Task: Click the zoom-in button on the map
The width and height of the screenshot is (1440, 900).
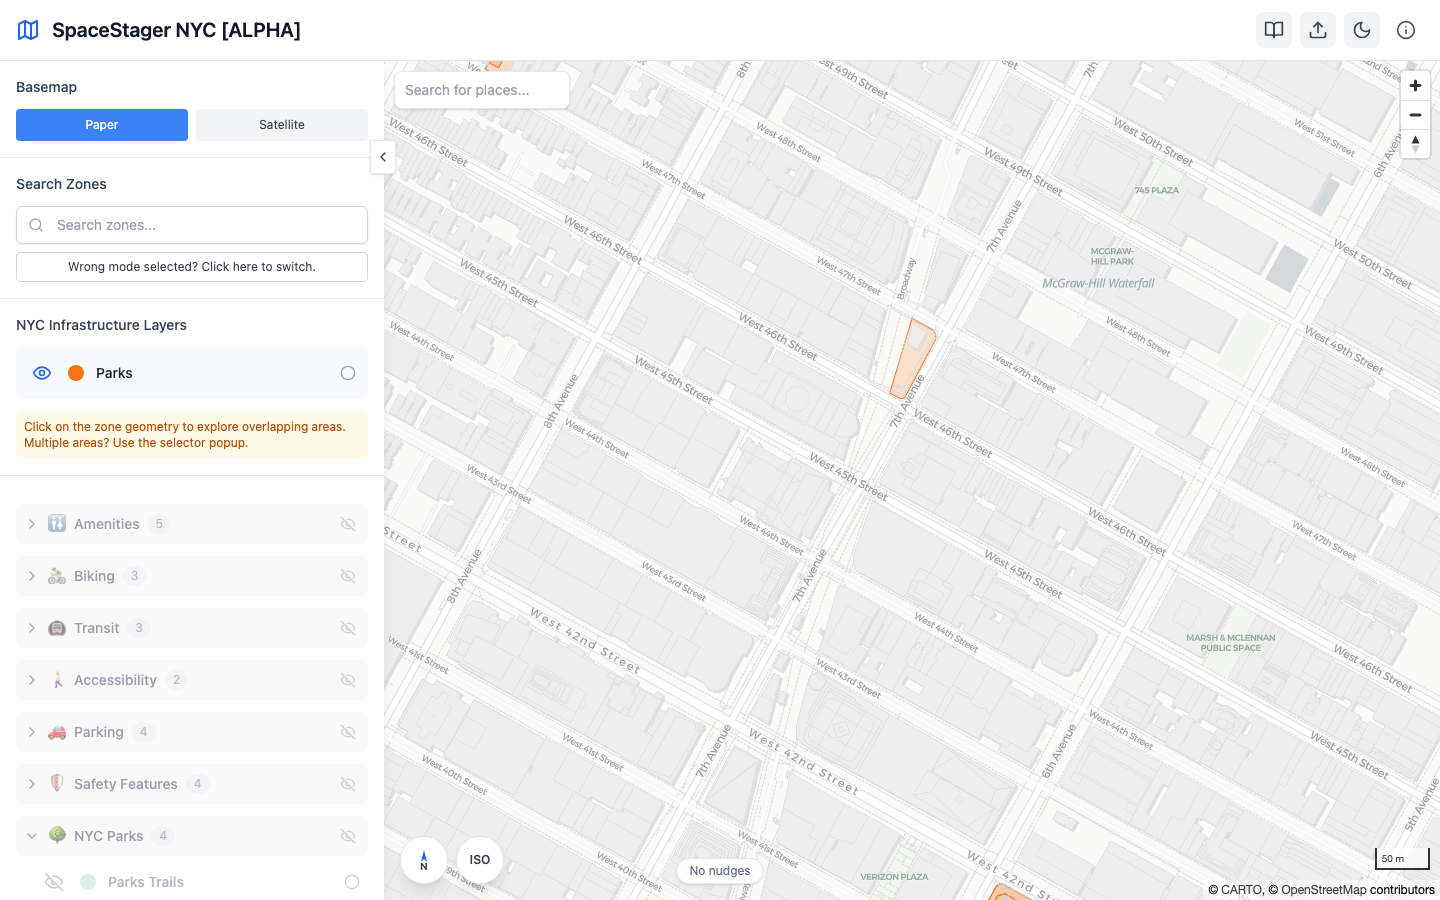Action: [x=1415, y=85]
